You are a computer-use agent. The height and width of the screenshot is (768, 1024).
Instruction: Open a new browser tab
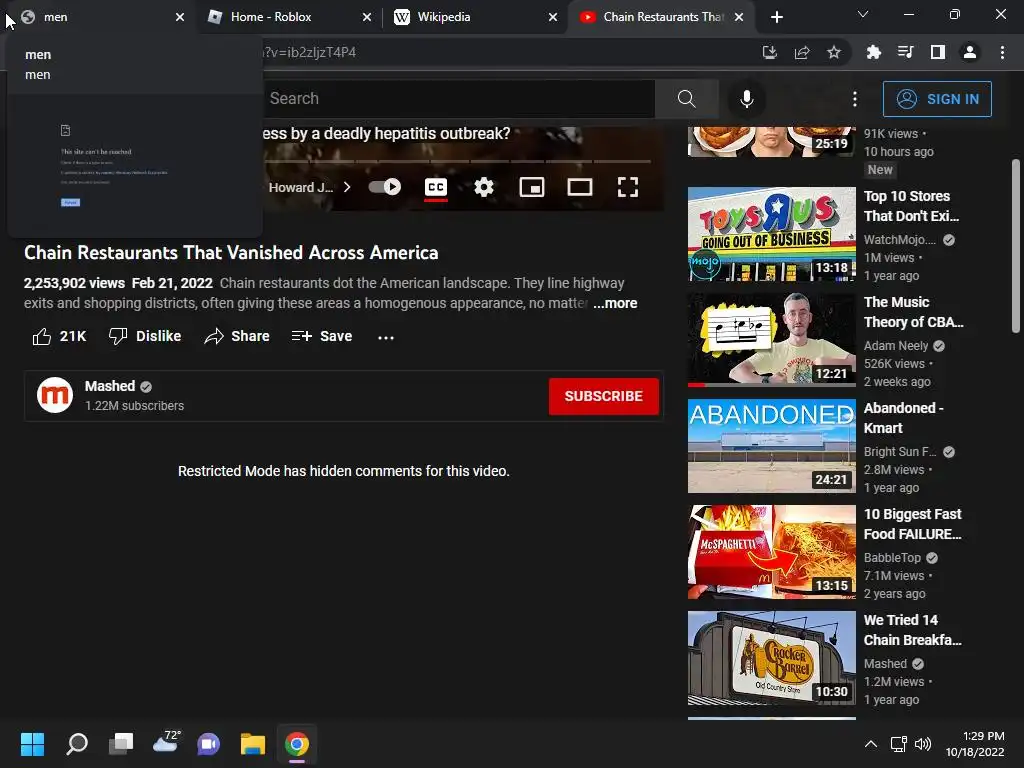776,18
